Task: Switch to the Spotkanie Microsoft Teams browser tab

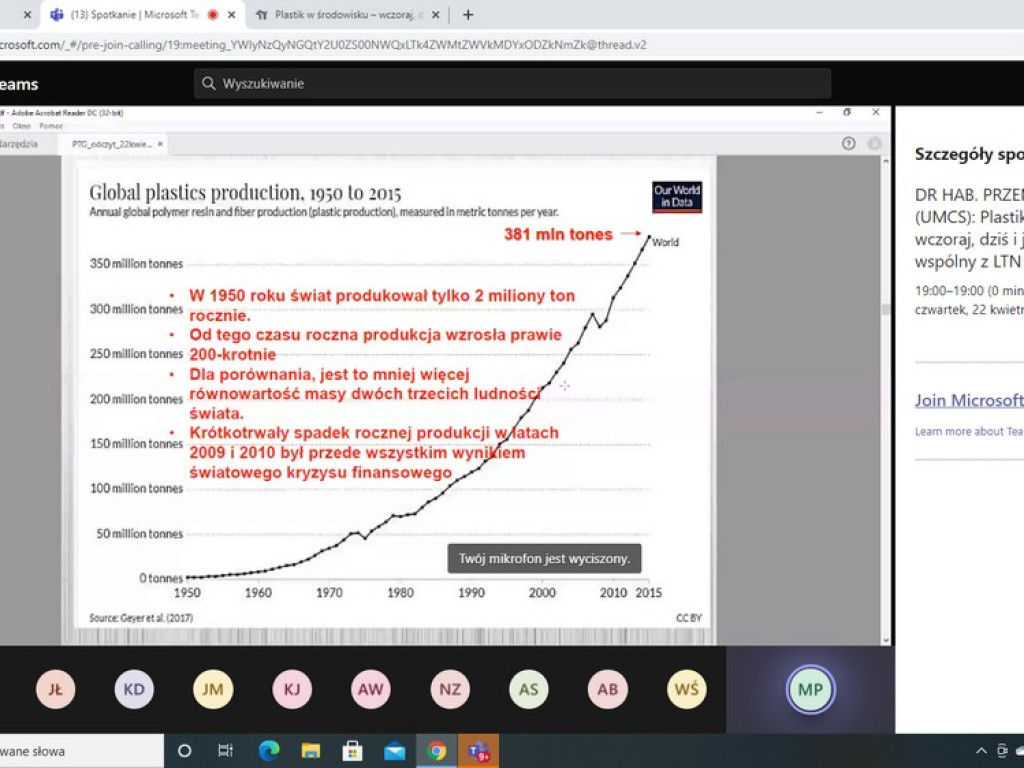Action: click(142, 14)
